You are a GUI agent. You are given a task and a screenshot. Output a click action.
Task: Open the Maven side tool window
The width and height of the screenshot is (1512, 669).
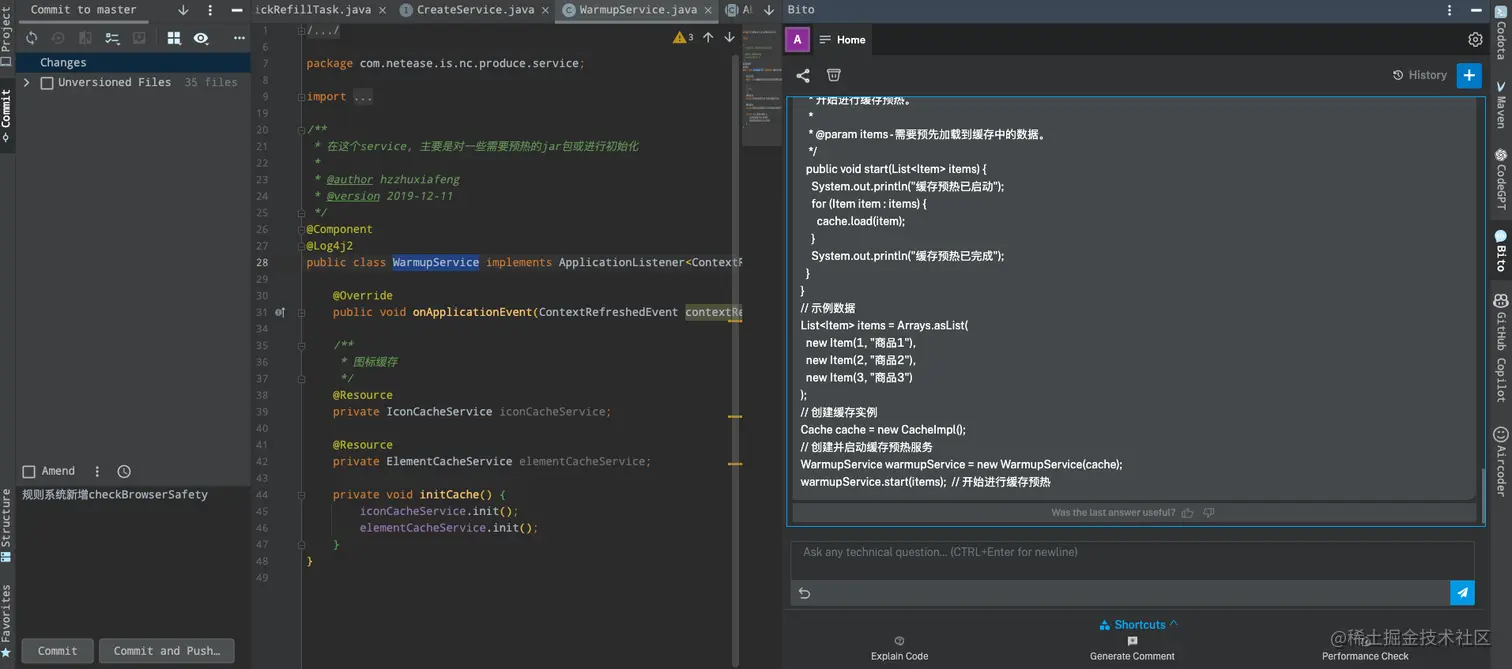(1501, 106)
